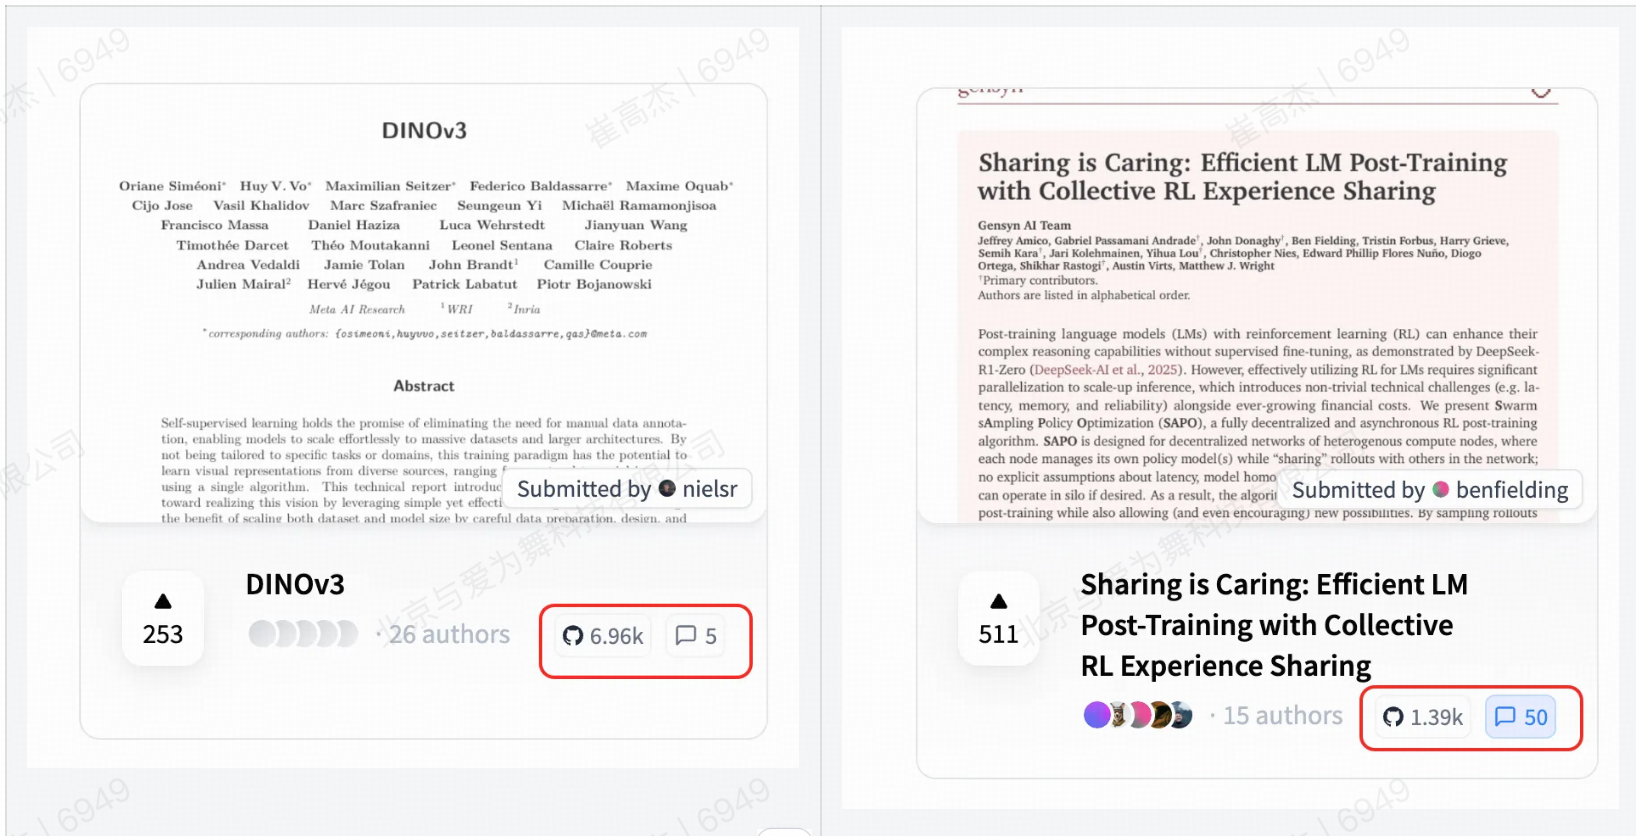The width and height of the screenshot is (1636, 836).
Task: Open DINOv3 GitHub repo with 6.96k stars
Action: coord(603,636)
